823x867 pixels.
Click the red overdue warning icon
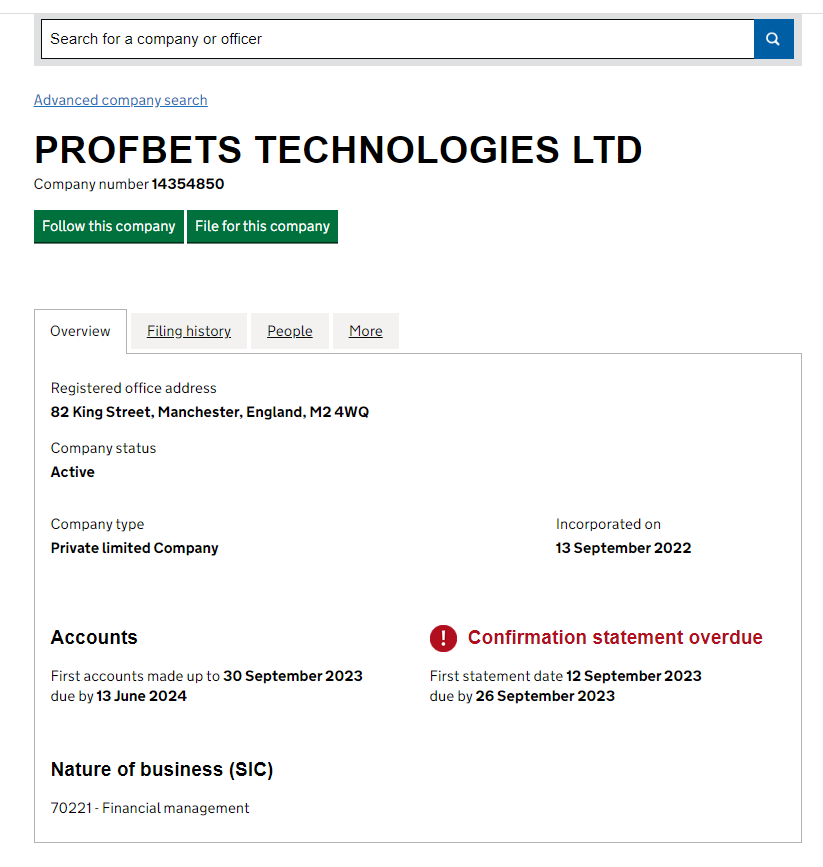[443, 638]
